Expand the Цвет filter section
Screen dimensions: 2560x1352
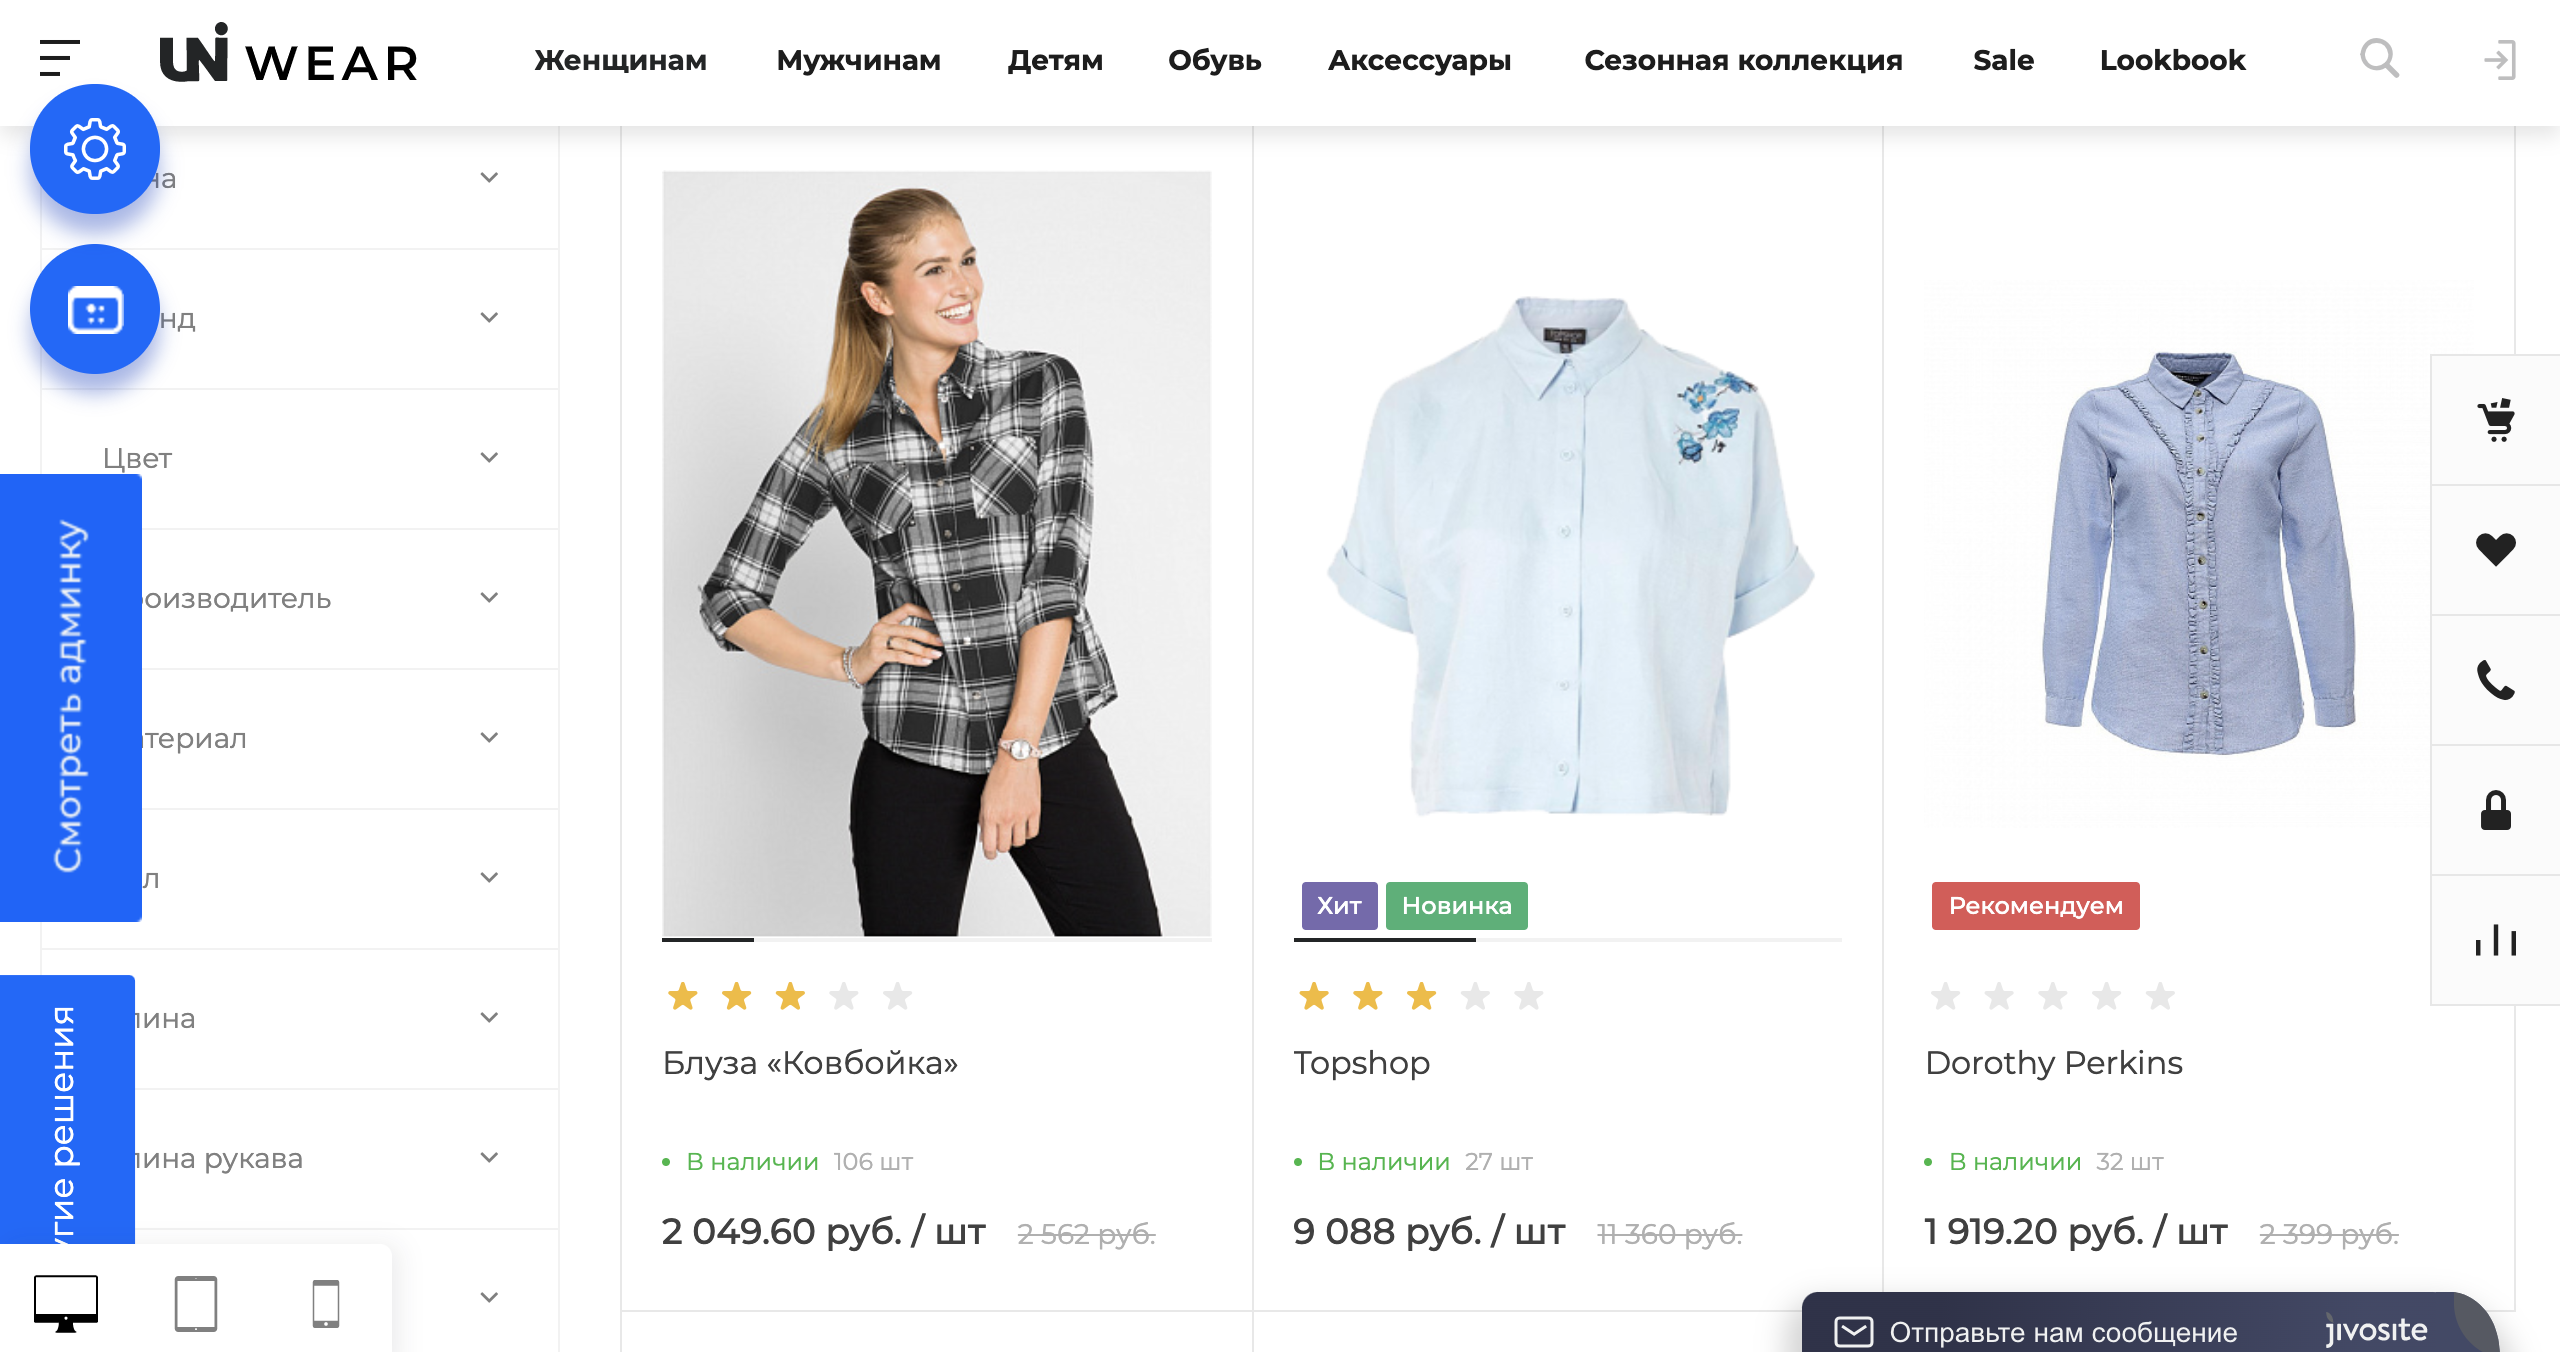point(300,459)
